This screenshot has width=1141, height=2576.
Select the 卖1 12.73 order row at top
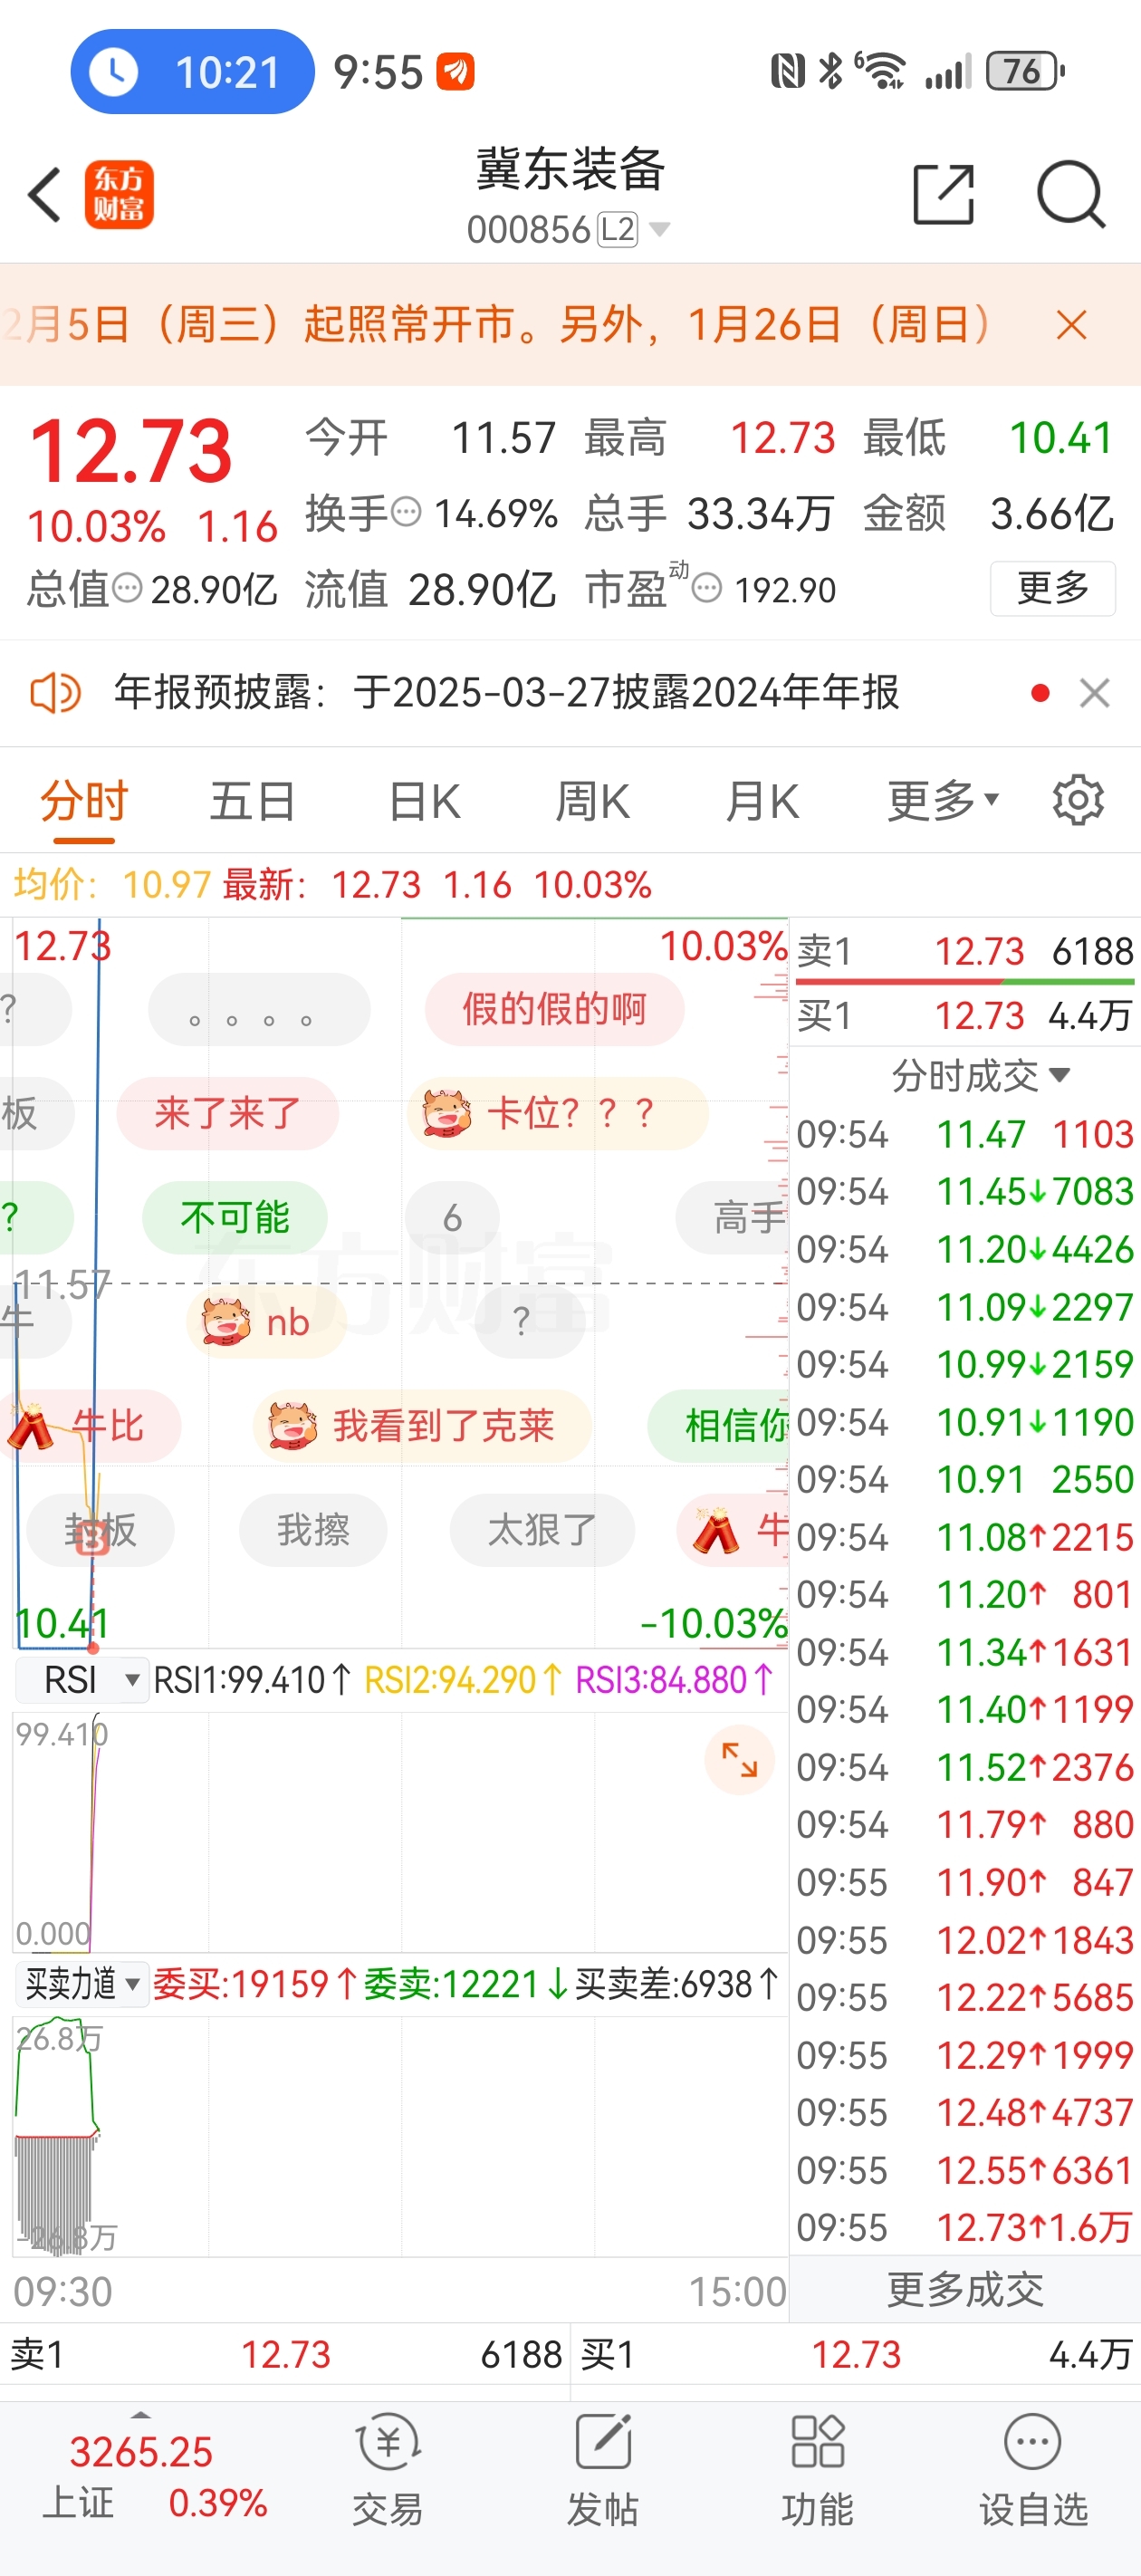(965, 951)
